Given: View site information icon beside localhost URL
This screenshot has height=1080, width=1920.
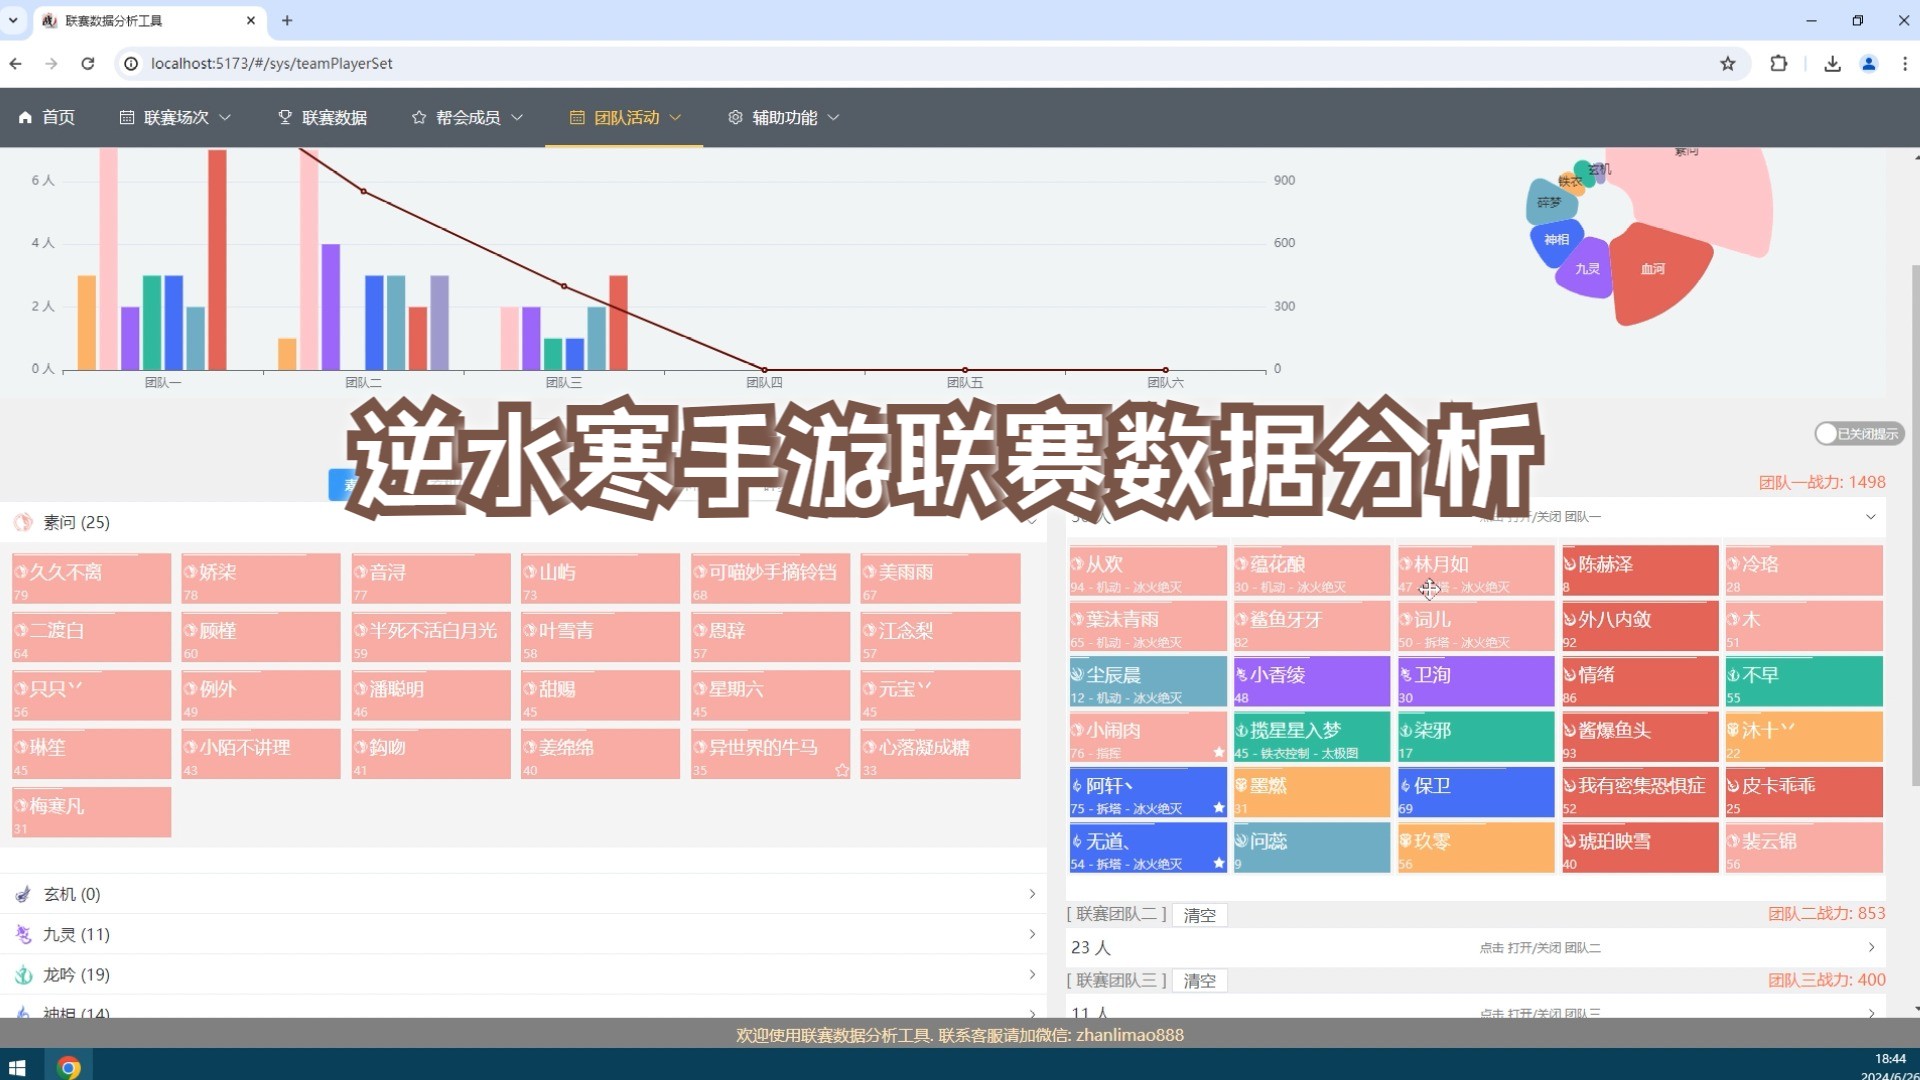Looking at the screenshot, I should 131,63.
